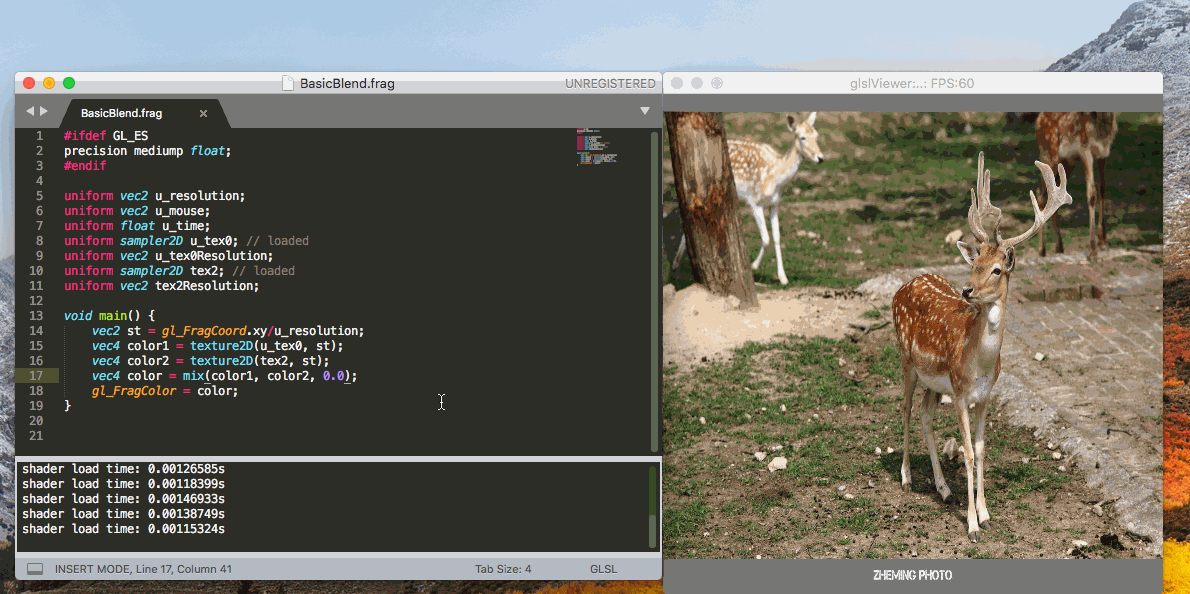1190x594 pixels.
Task: Click 'gl_FragColor' on line 18
Action: click(x=134, y=391)
